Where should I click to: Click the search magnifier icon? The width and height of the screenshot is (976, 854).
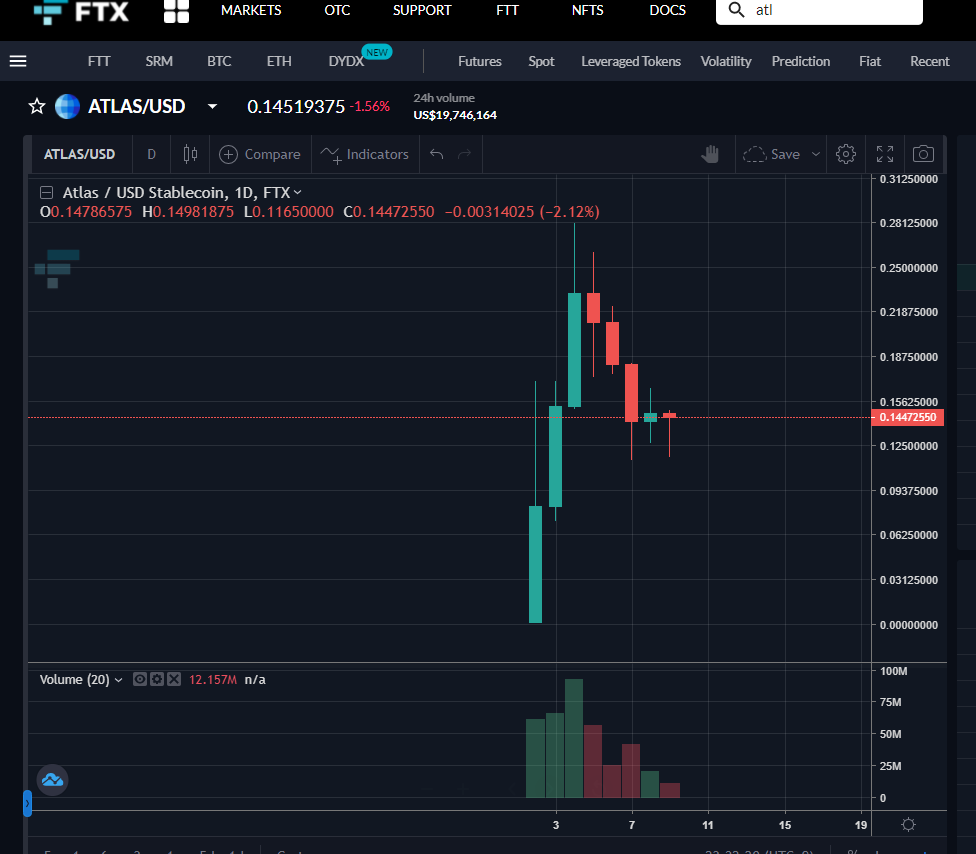point(736,10)
